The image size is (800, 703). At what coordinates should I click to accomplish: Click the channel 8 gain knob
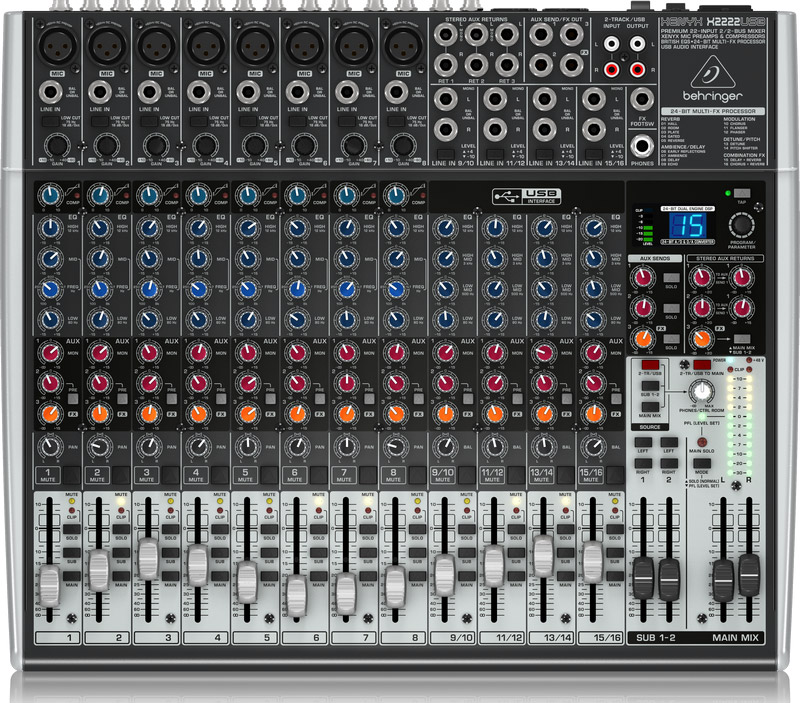[x=403, y=146]
